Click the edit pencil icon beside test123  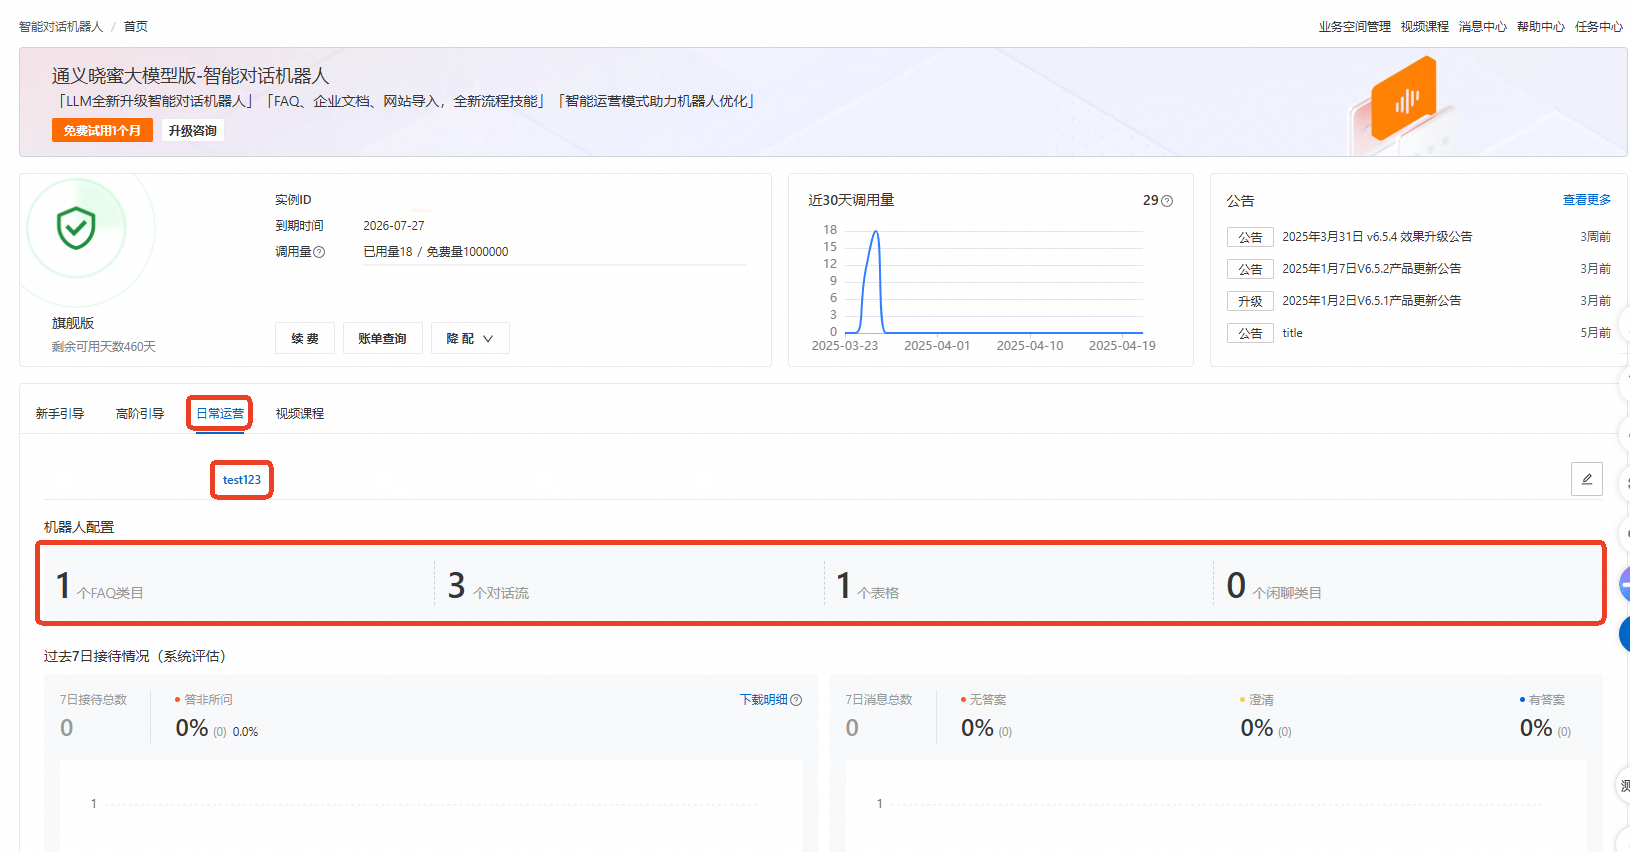tap(1586, 479)
